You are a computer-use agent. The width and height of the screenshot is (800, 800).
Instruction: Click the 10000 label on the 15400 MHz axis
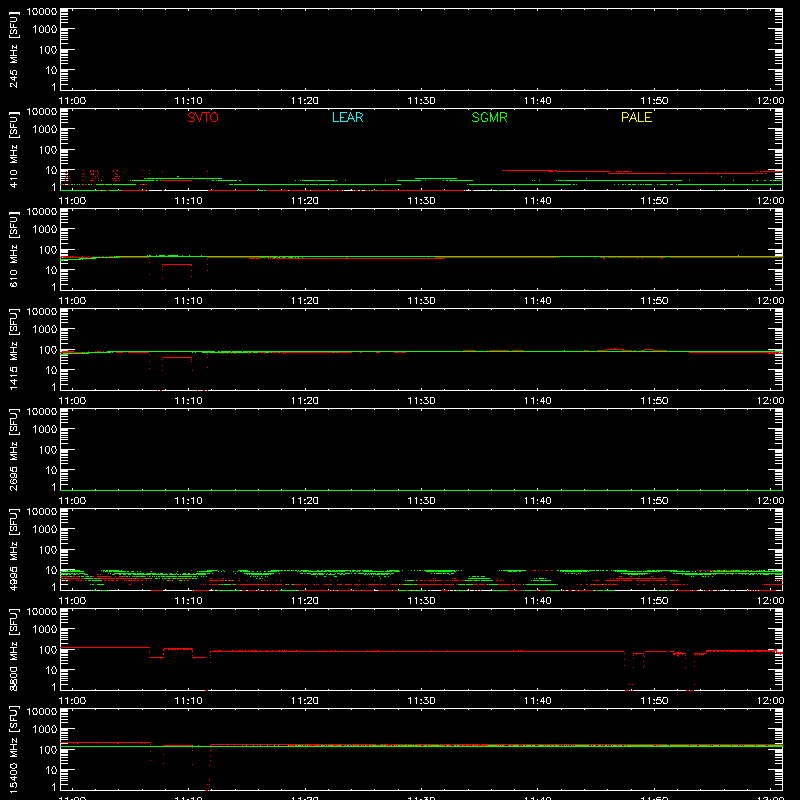[42, 712]
